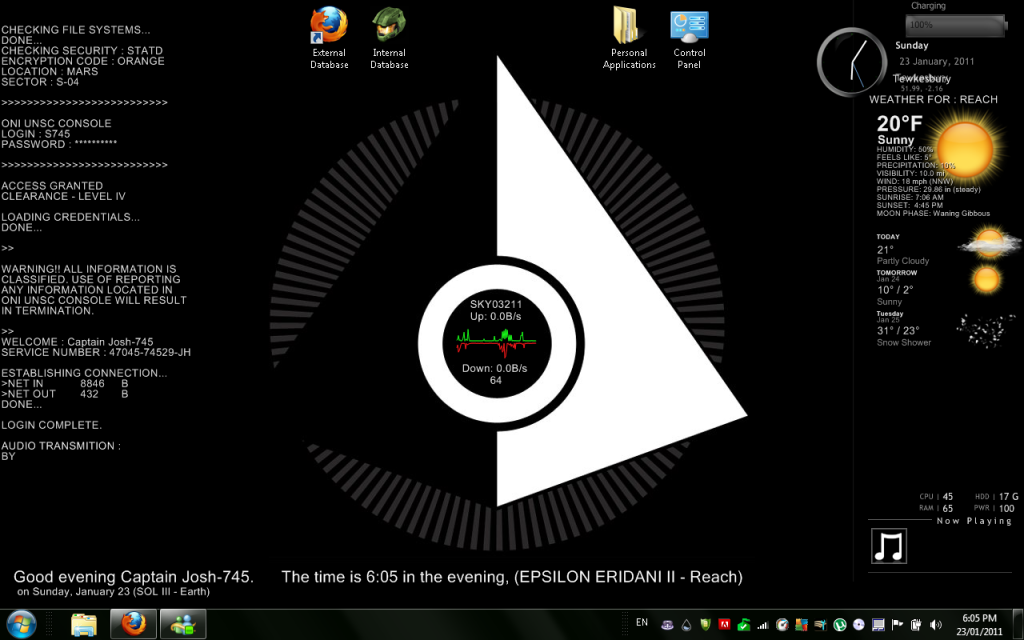This screenshot has width=1024, height=640.
Task: Open the Action Center flag icon
Action: tap(897, 624)
